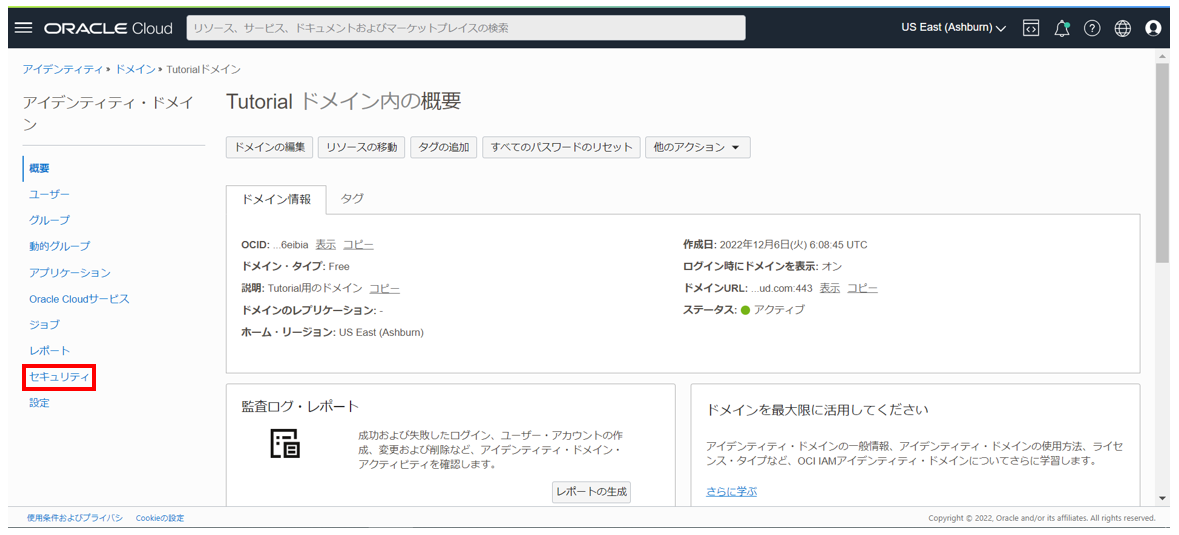Click the vertical page scrollbar

[x=1161, y=160]
